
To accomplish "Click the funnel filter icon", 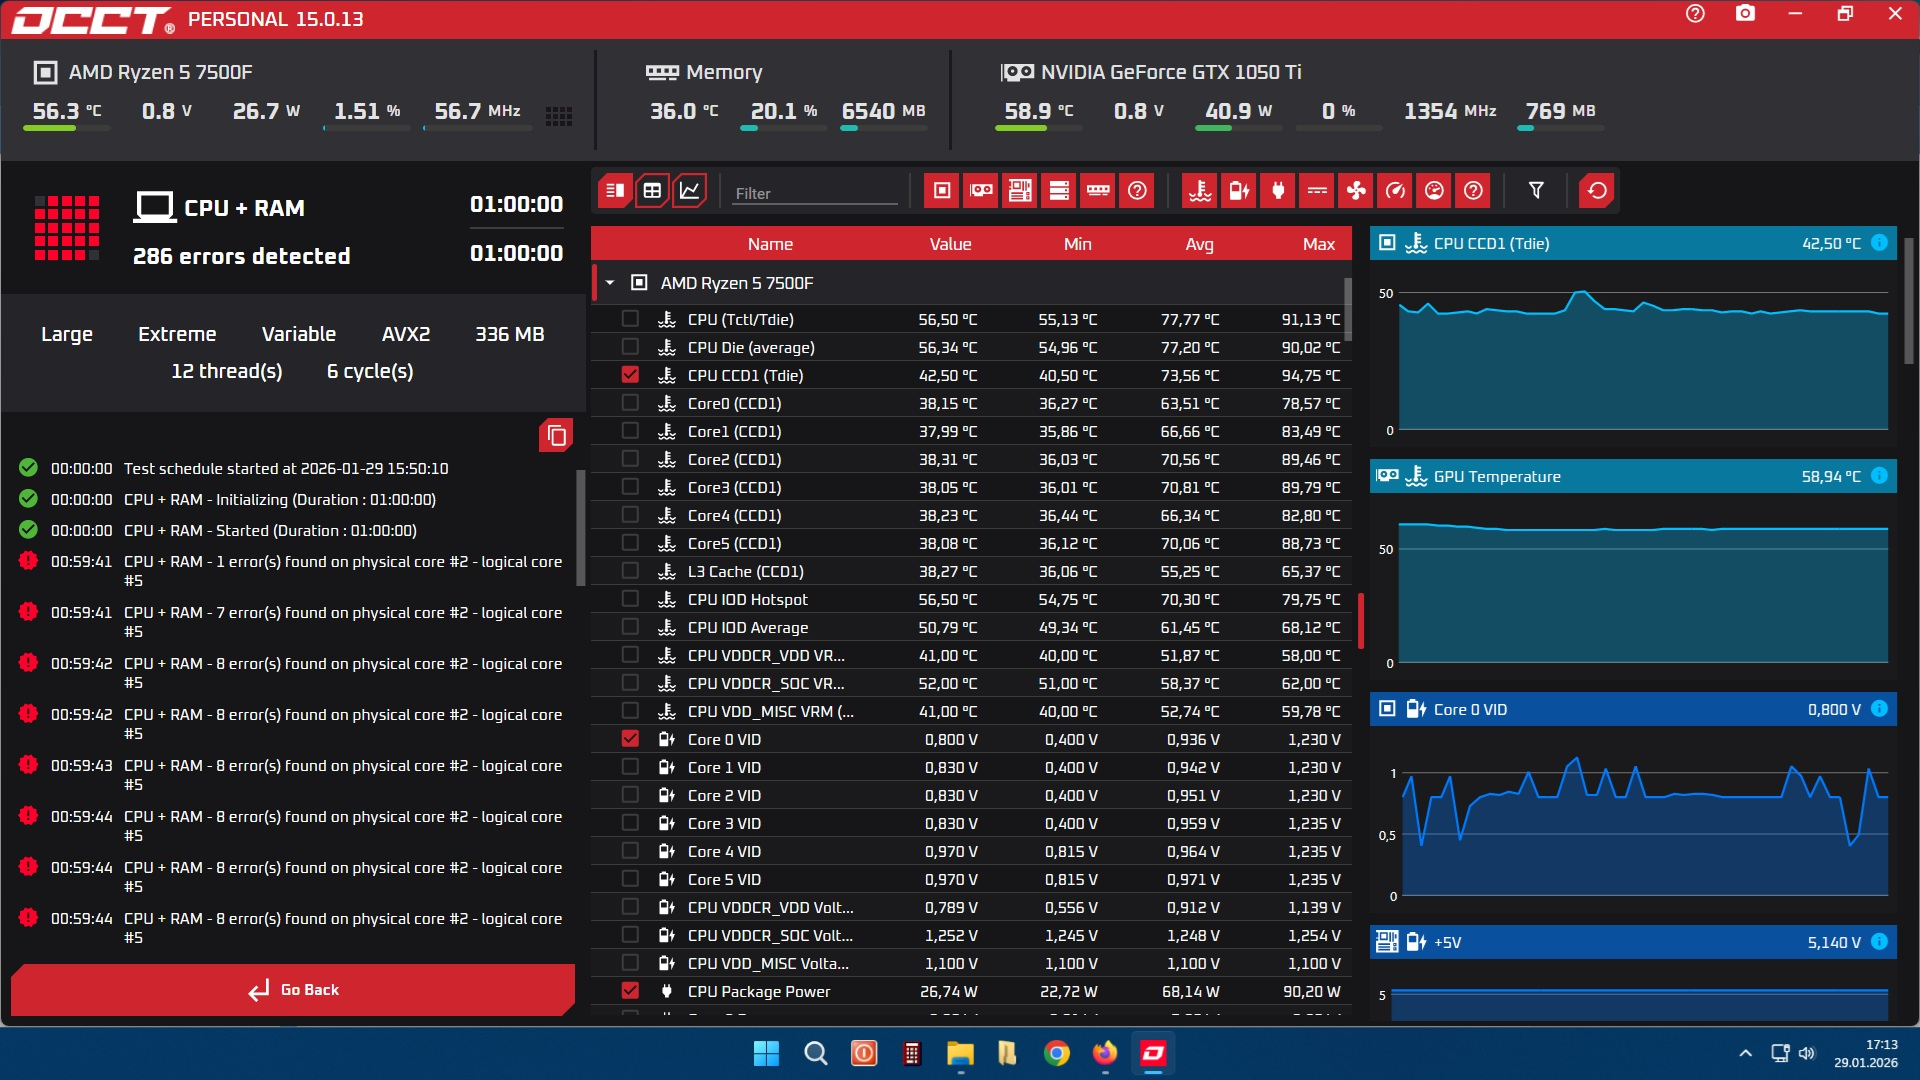I will coord(1536,190).
